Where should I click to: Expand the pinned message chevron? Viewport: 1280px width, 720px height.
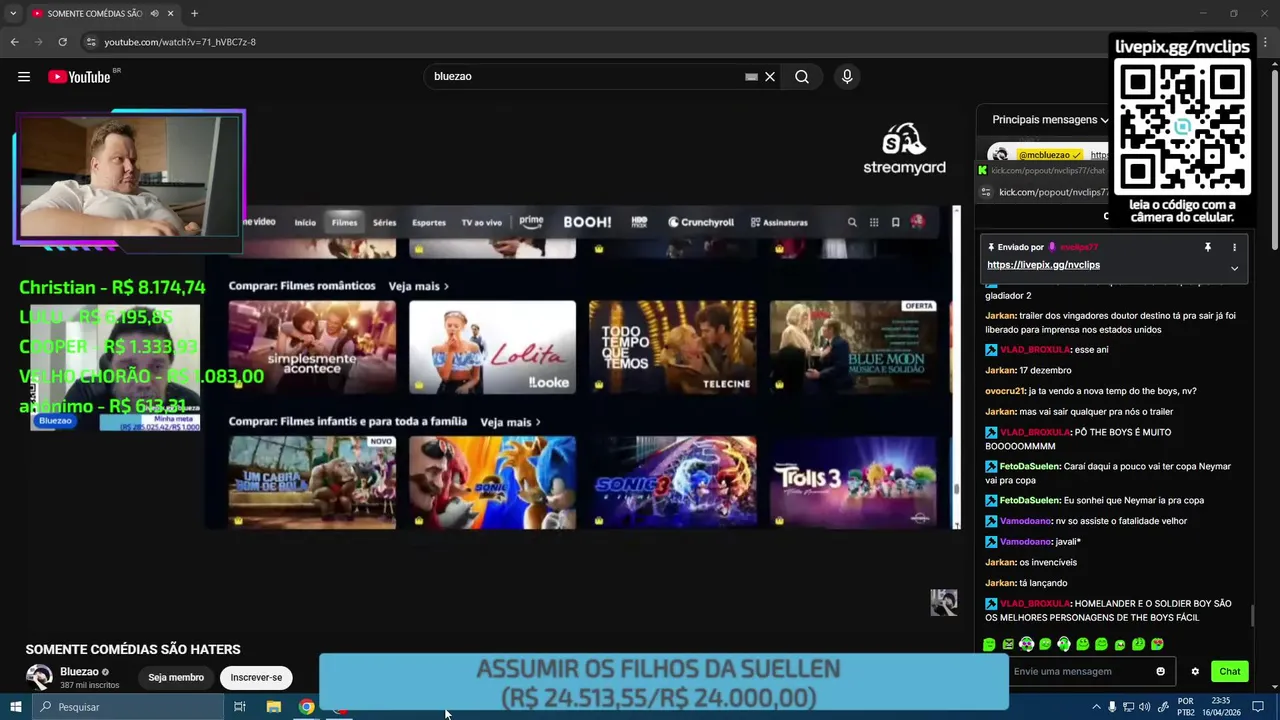[1234, 268]
